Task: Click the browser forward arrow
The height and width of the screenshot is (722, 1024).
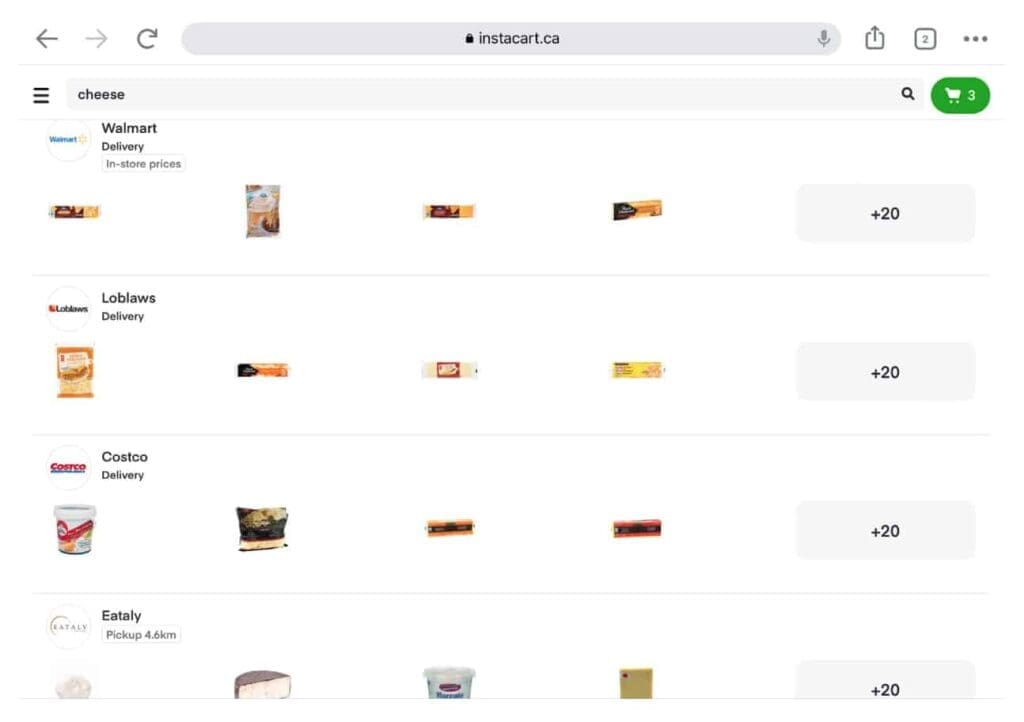Action: (x=96, y=39)
